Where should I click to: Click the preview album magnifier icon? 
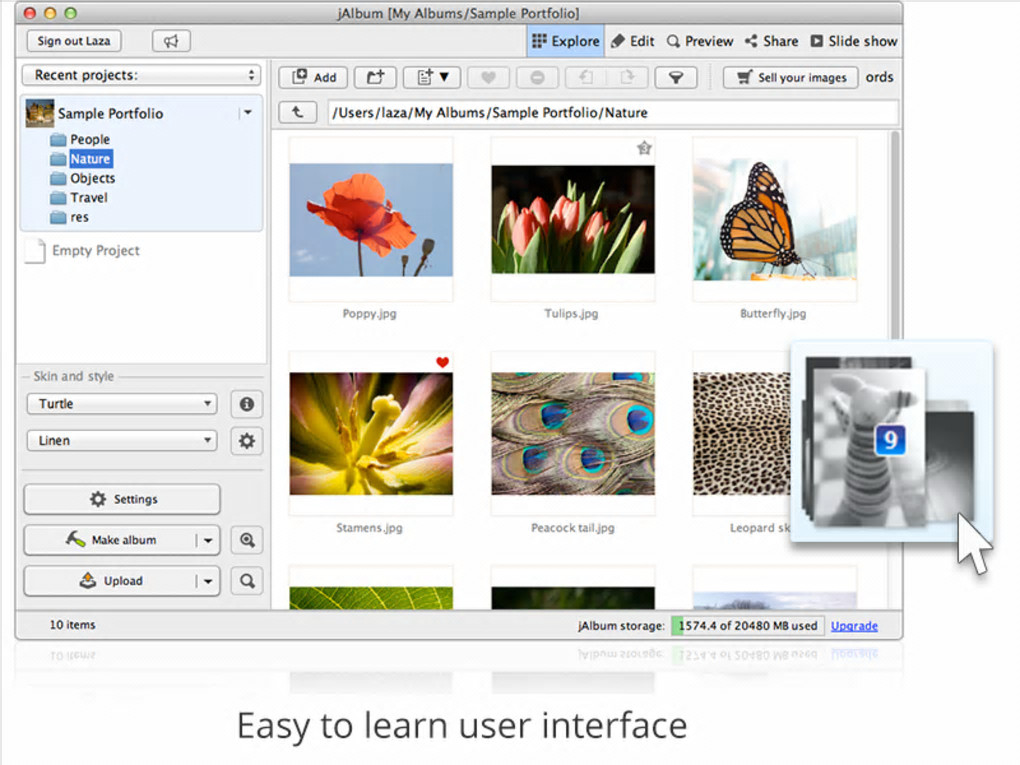point(246,540)
